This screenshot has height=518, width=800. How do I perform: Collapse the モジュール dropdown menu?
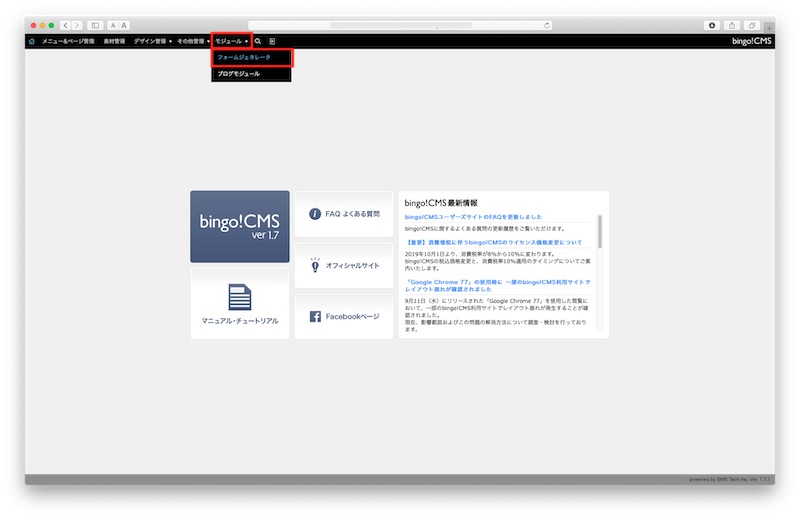pyautogui.click(x=231, y=41)
